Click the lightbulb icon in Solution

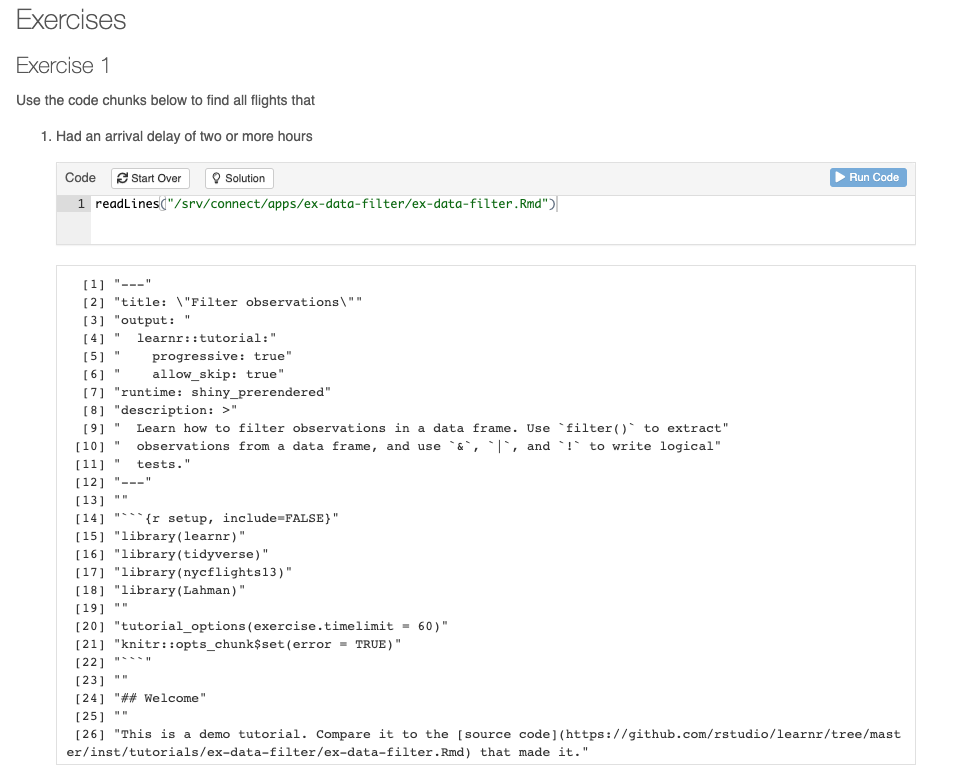216,178
